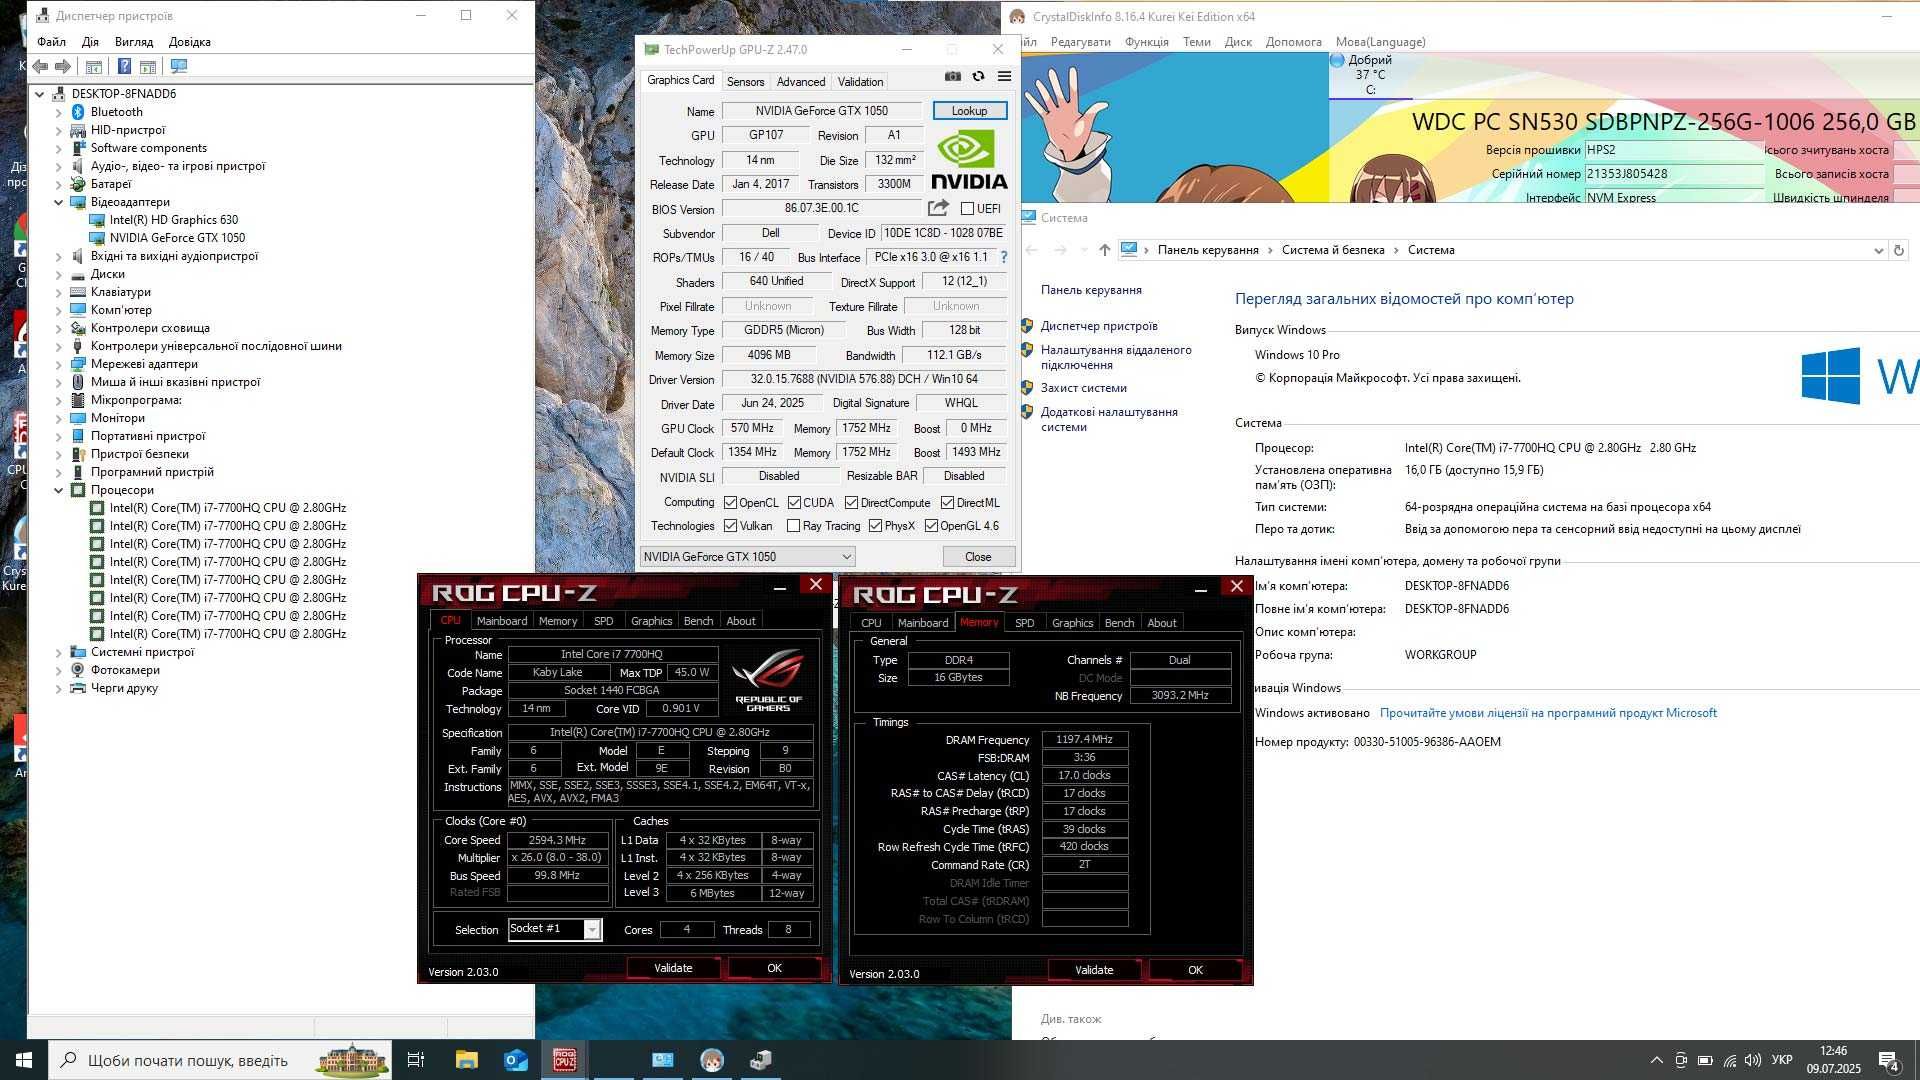1920x1080 pixels.
Task: Click the Up arrow in System window address bar
Action: click(1104, 250)
